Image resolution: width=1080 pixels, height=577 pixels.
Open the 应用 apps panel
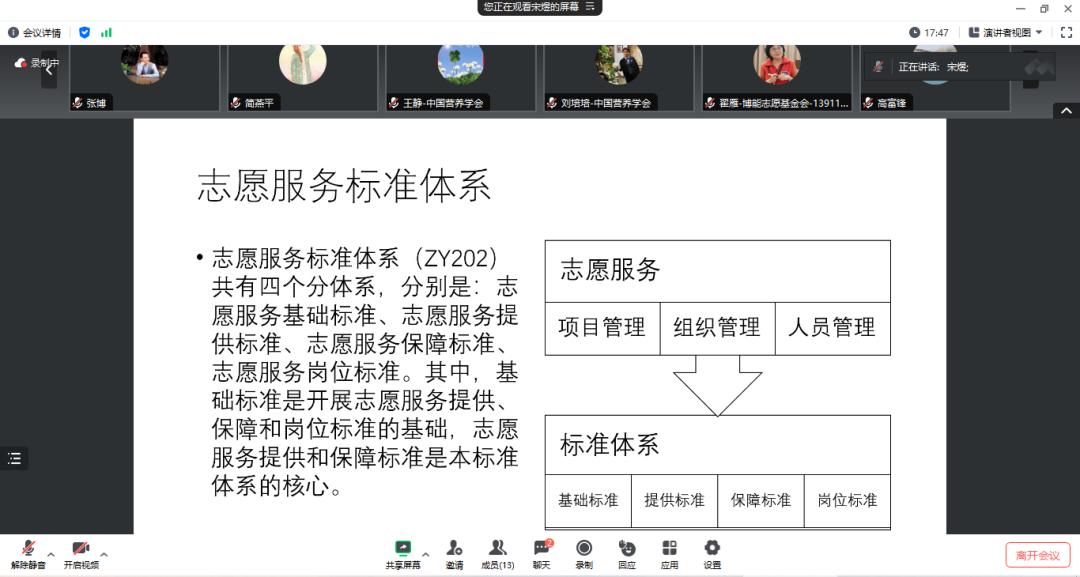(x=669, y=551)
